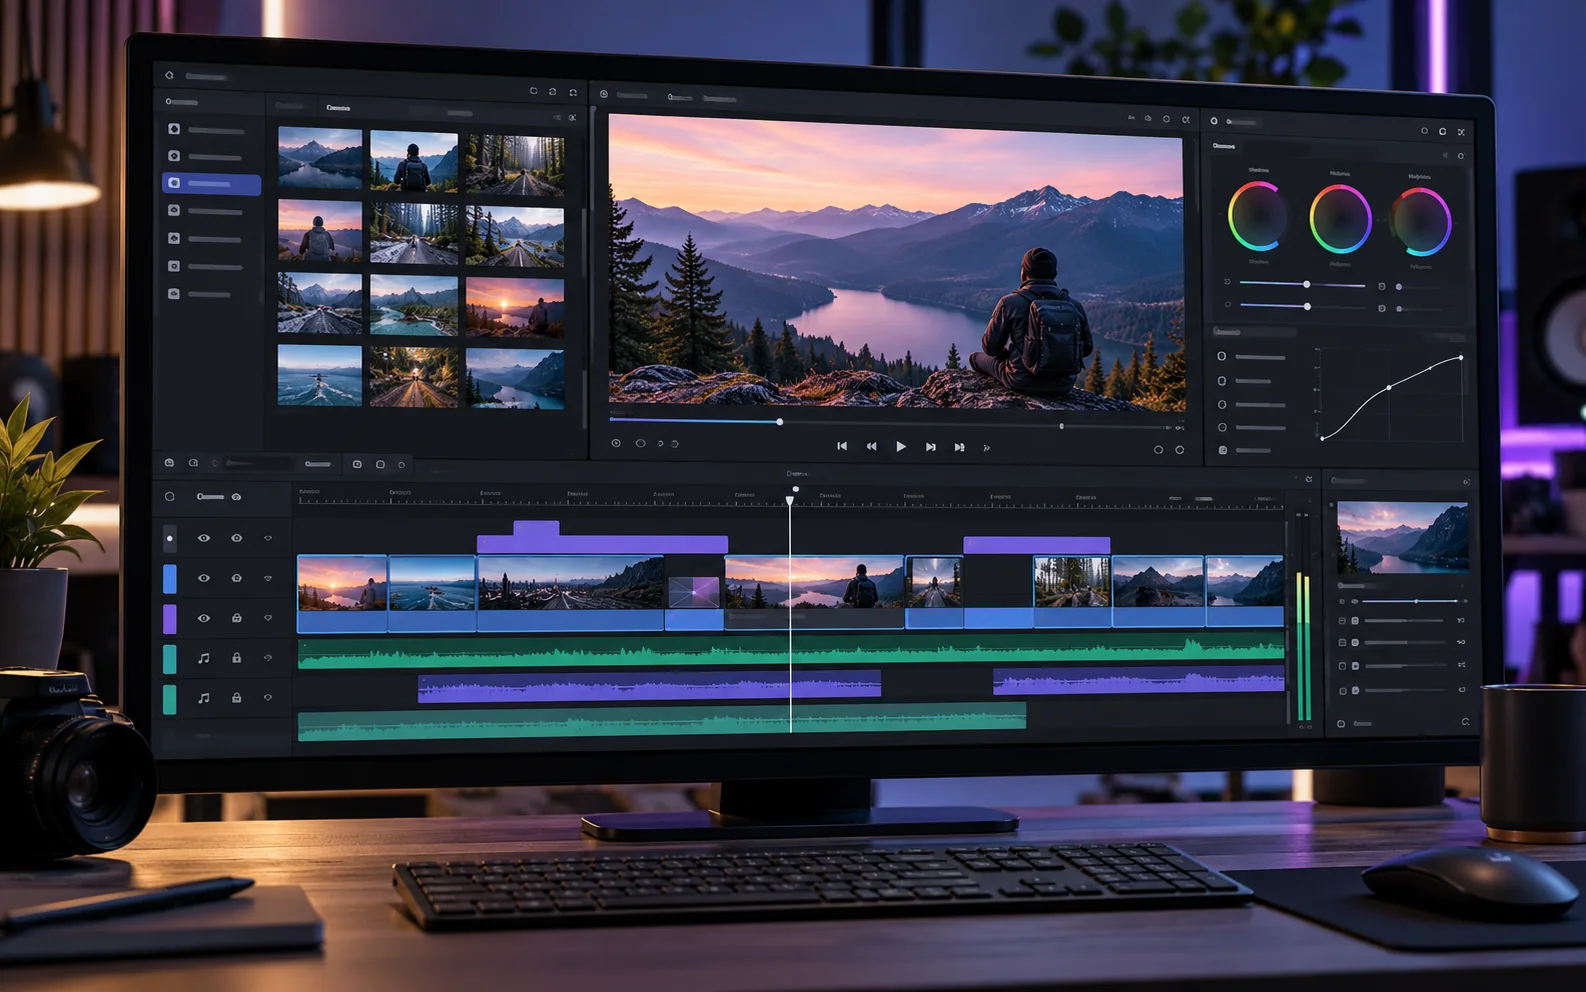The image size is (1586, 992).
Task: Click the first icon in the media sidebar list
Action: tap(174, 129)
